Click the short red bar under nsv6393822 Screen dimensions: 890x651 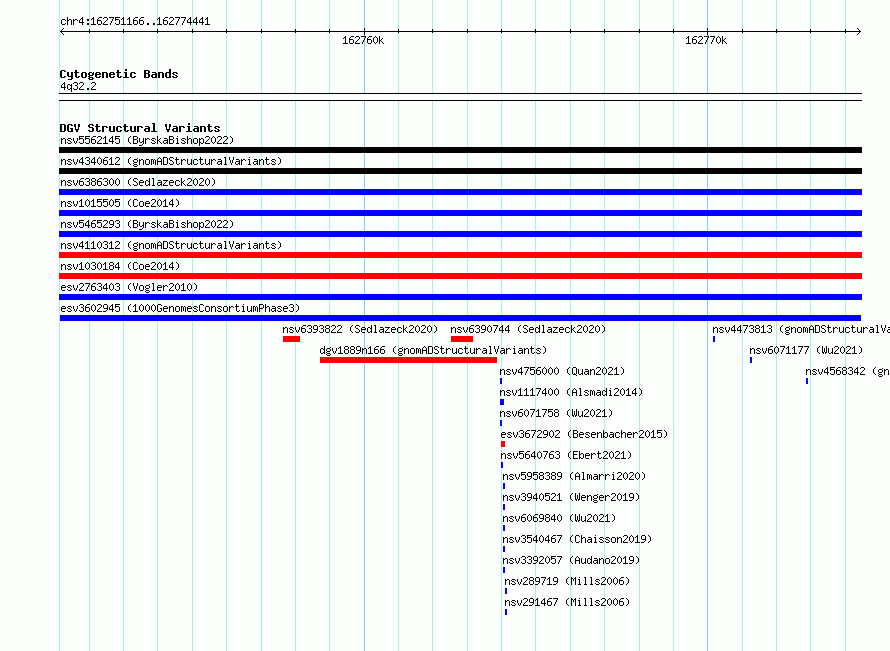(x=291, y=339)
